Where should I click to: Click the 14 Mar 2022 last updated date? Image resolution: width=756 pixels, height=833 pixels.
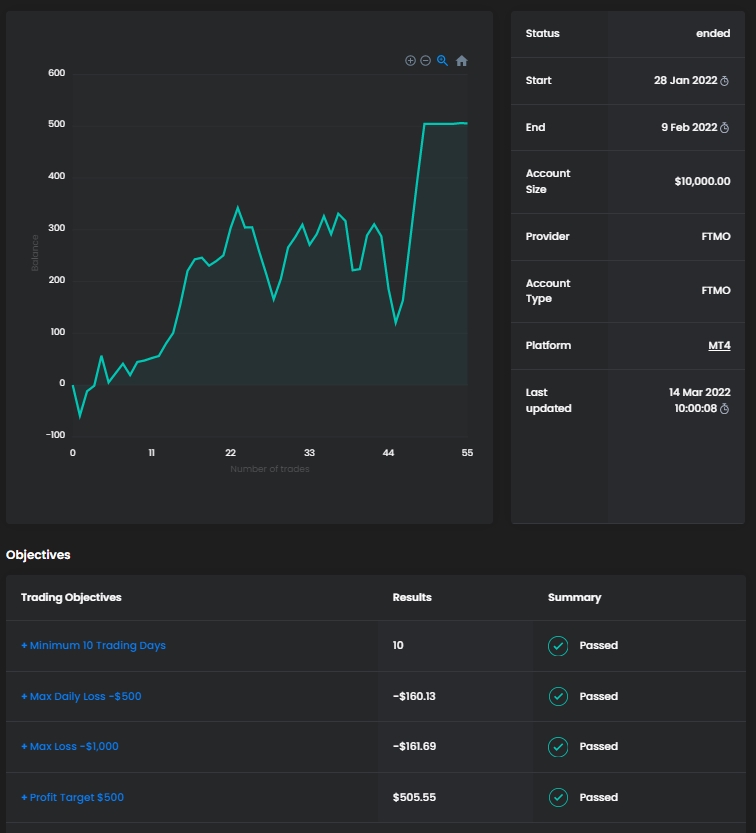coord(700,392)
